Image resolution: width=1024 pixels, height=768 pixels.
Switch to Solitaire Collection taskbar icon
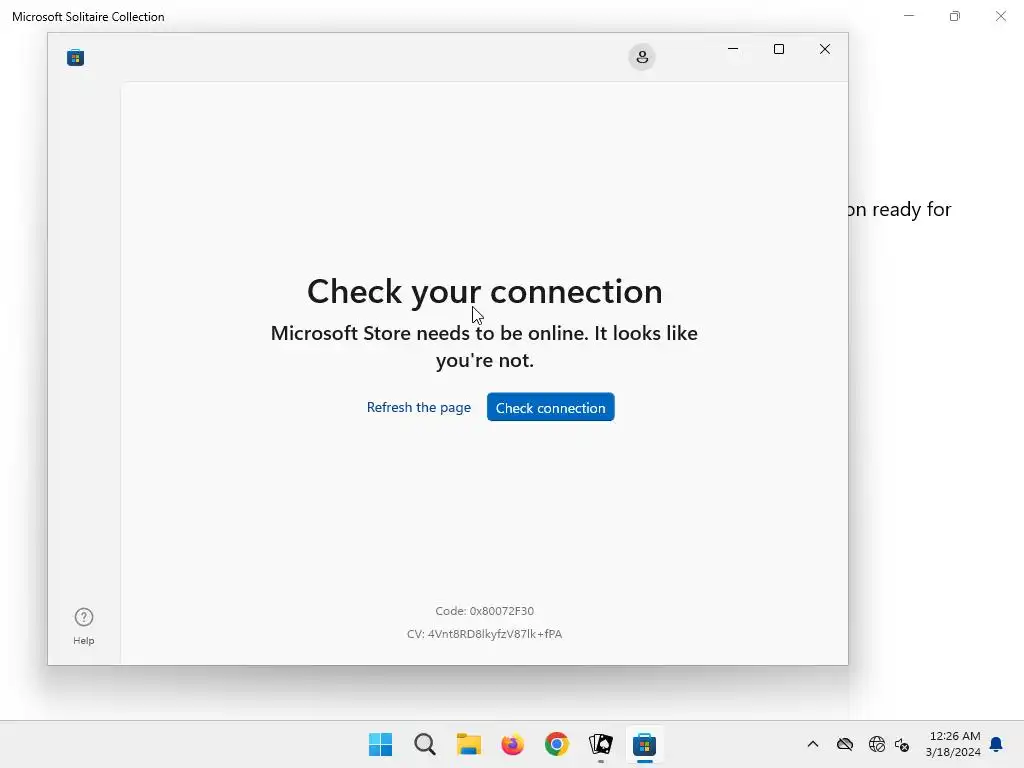pos(601,744)
